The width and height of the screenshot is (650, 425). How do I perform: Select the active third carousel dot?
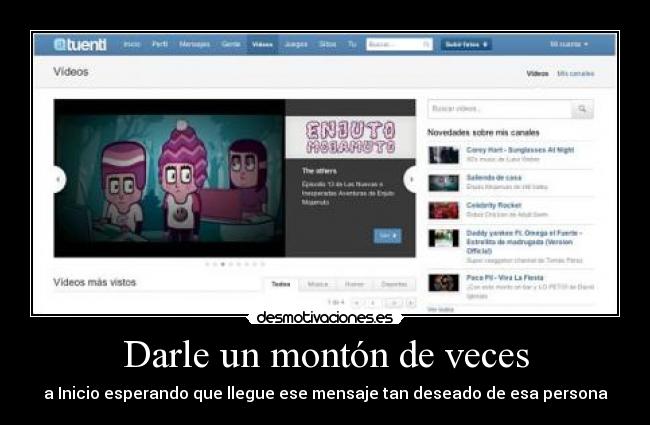point(223,264)
